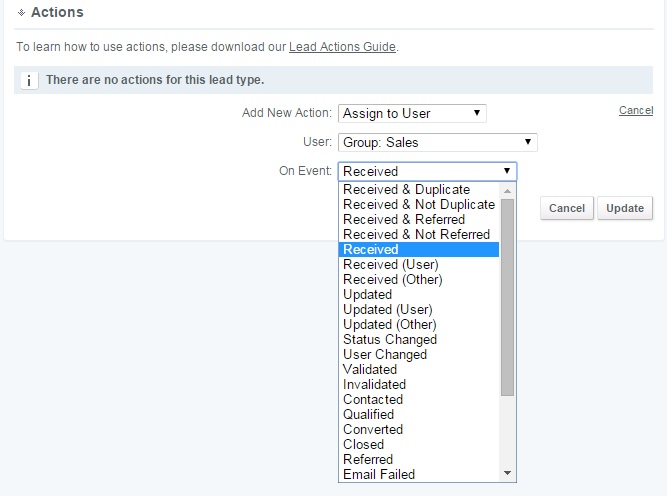
Task: Open the Lead Actions Guide link
Action: click(342, 47)
